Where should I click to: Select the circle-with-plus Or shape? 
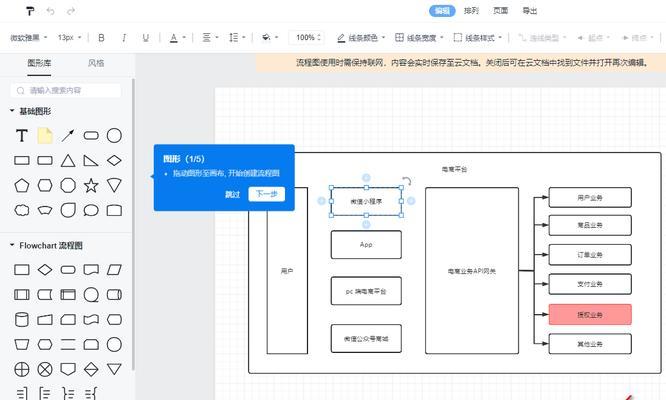click(x=22, y=369)
